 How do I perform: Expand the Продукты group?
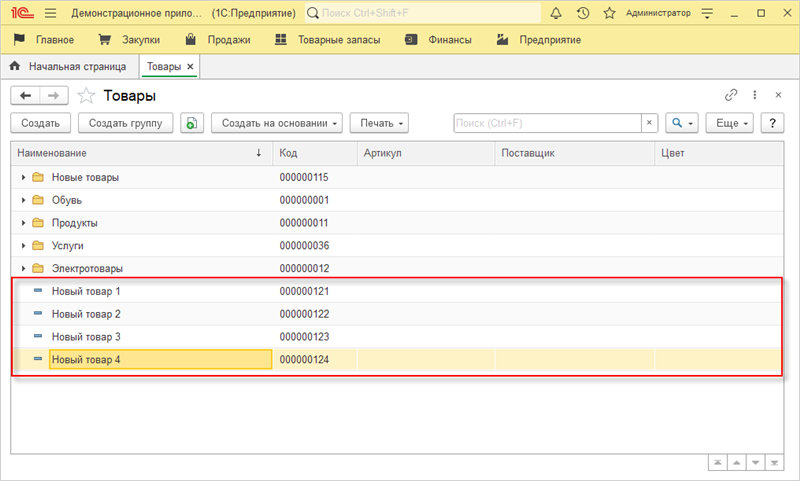click(x=23, y=222)
